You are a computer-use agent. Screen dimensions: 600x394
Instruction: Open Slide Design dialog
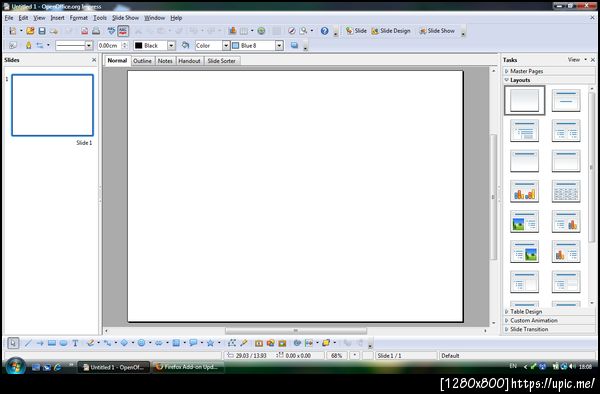click(391, 31)
